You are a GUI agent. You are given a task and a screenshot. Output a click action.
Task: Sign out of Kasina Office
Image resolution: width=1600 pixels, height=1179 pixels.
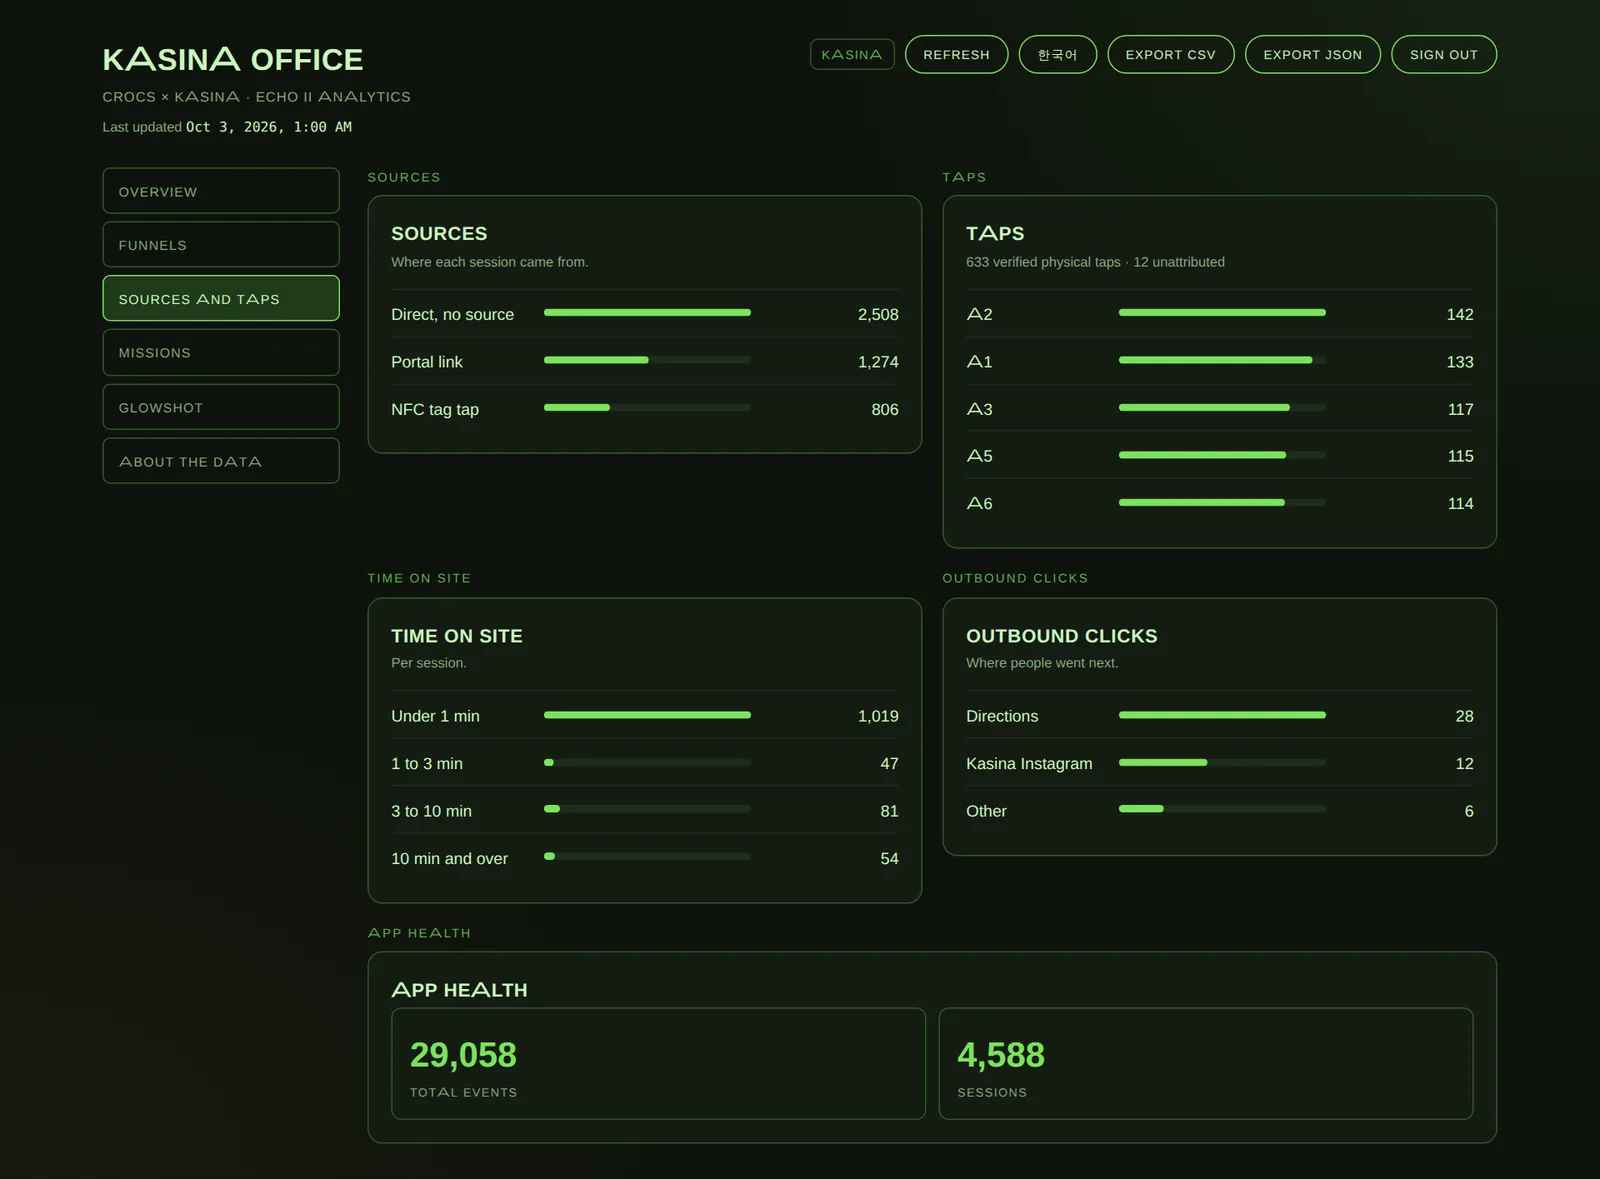tap(1443, 55)
